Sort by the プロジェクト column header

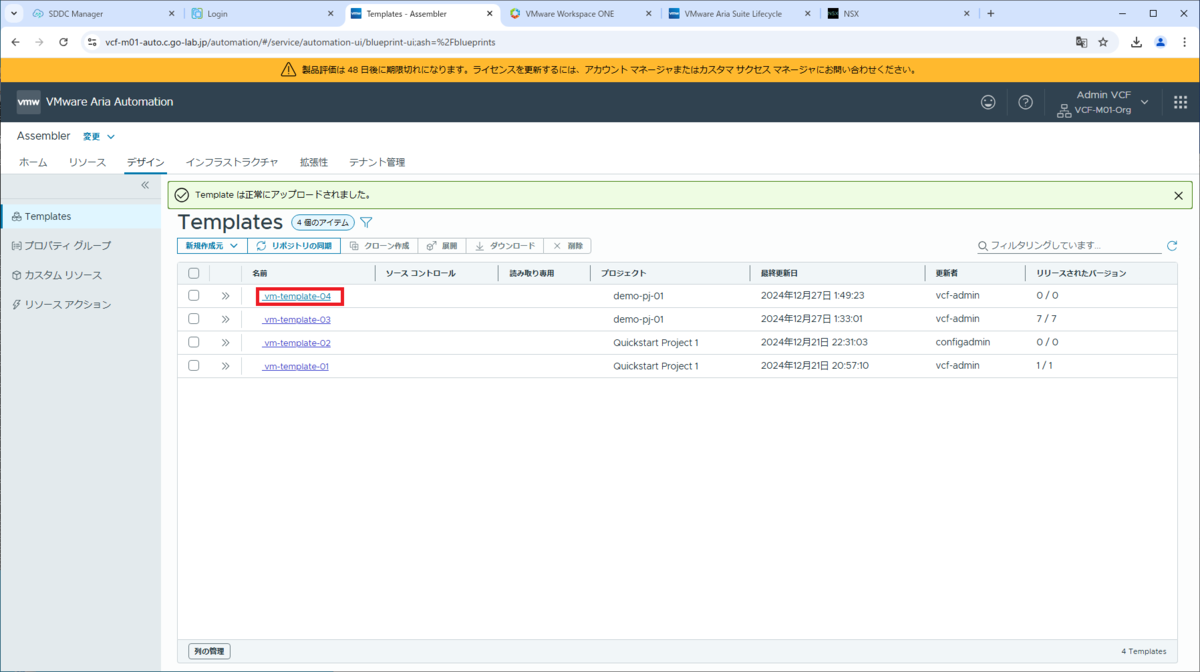click(623, 273)
